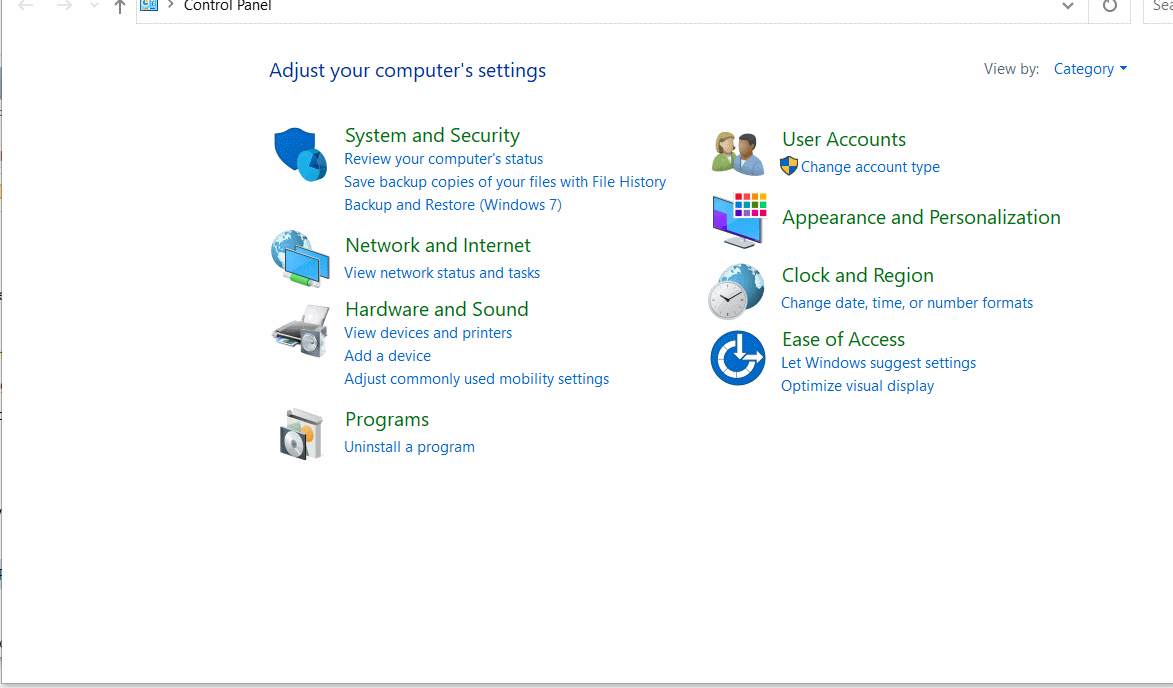The height and width of the screenshot is (688, 1173).
Task: Click the Forward arrow navigation button
Action: pyautogui.click(x=64, y=6)
